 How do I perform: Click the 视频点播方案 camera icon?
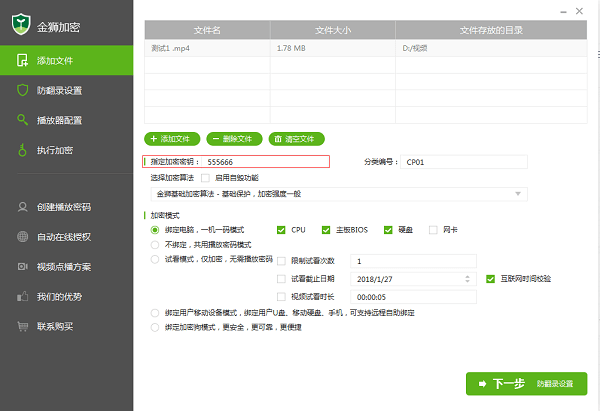click(23, 266)
